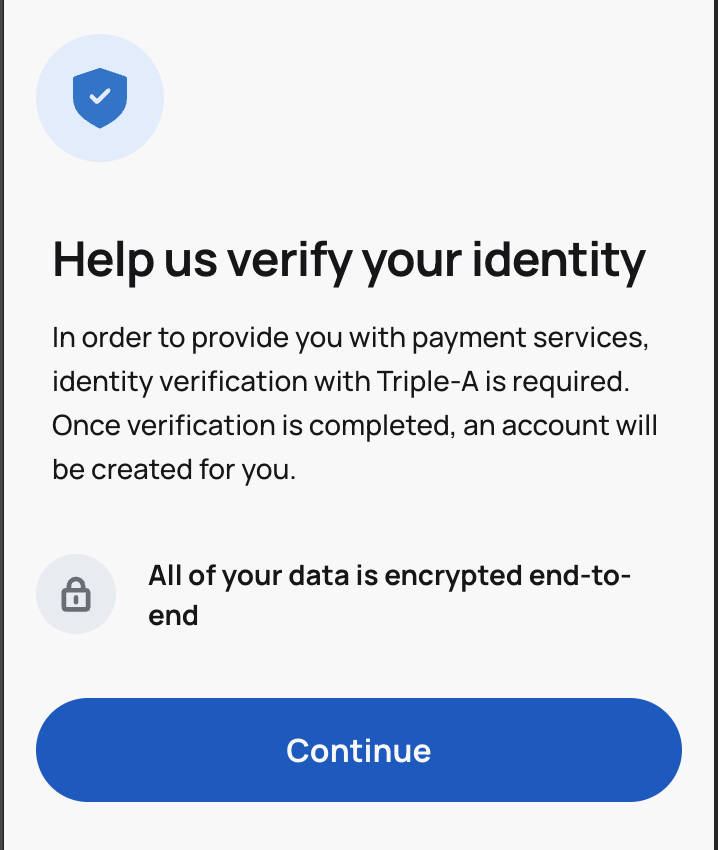This screenshot has width=718, height=850.
Task: Click the "All of your data is encrypted" notice
Action: click(x=389, y=595)
